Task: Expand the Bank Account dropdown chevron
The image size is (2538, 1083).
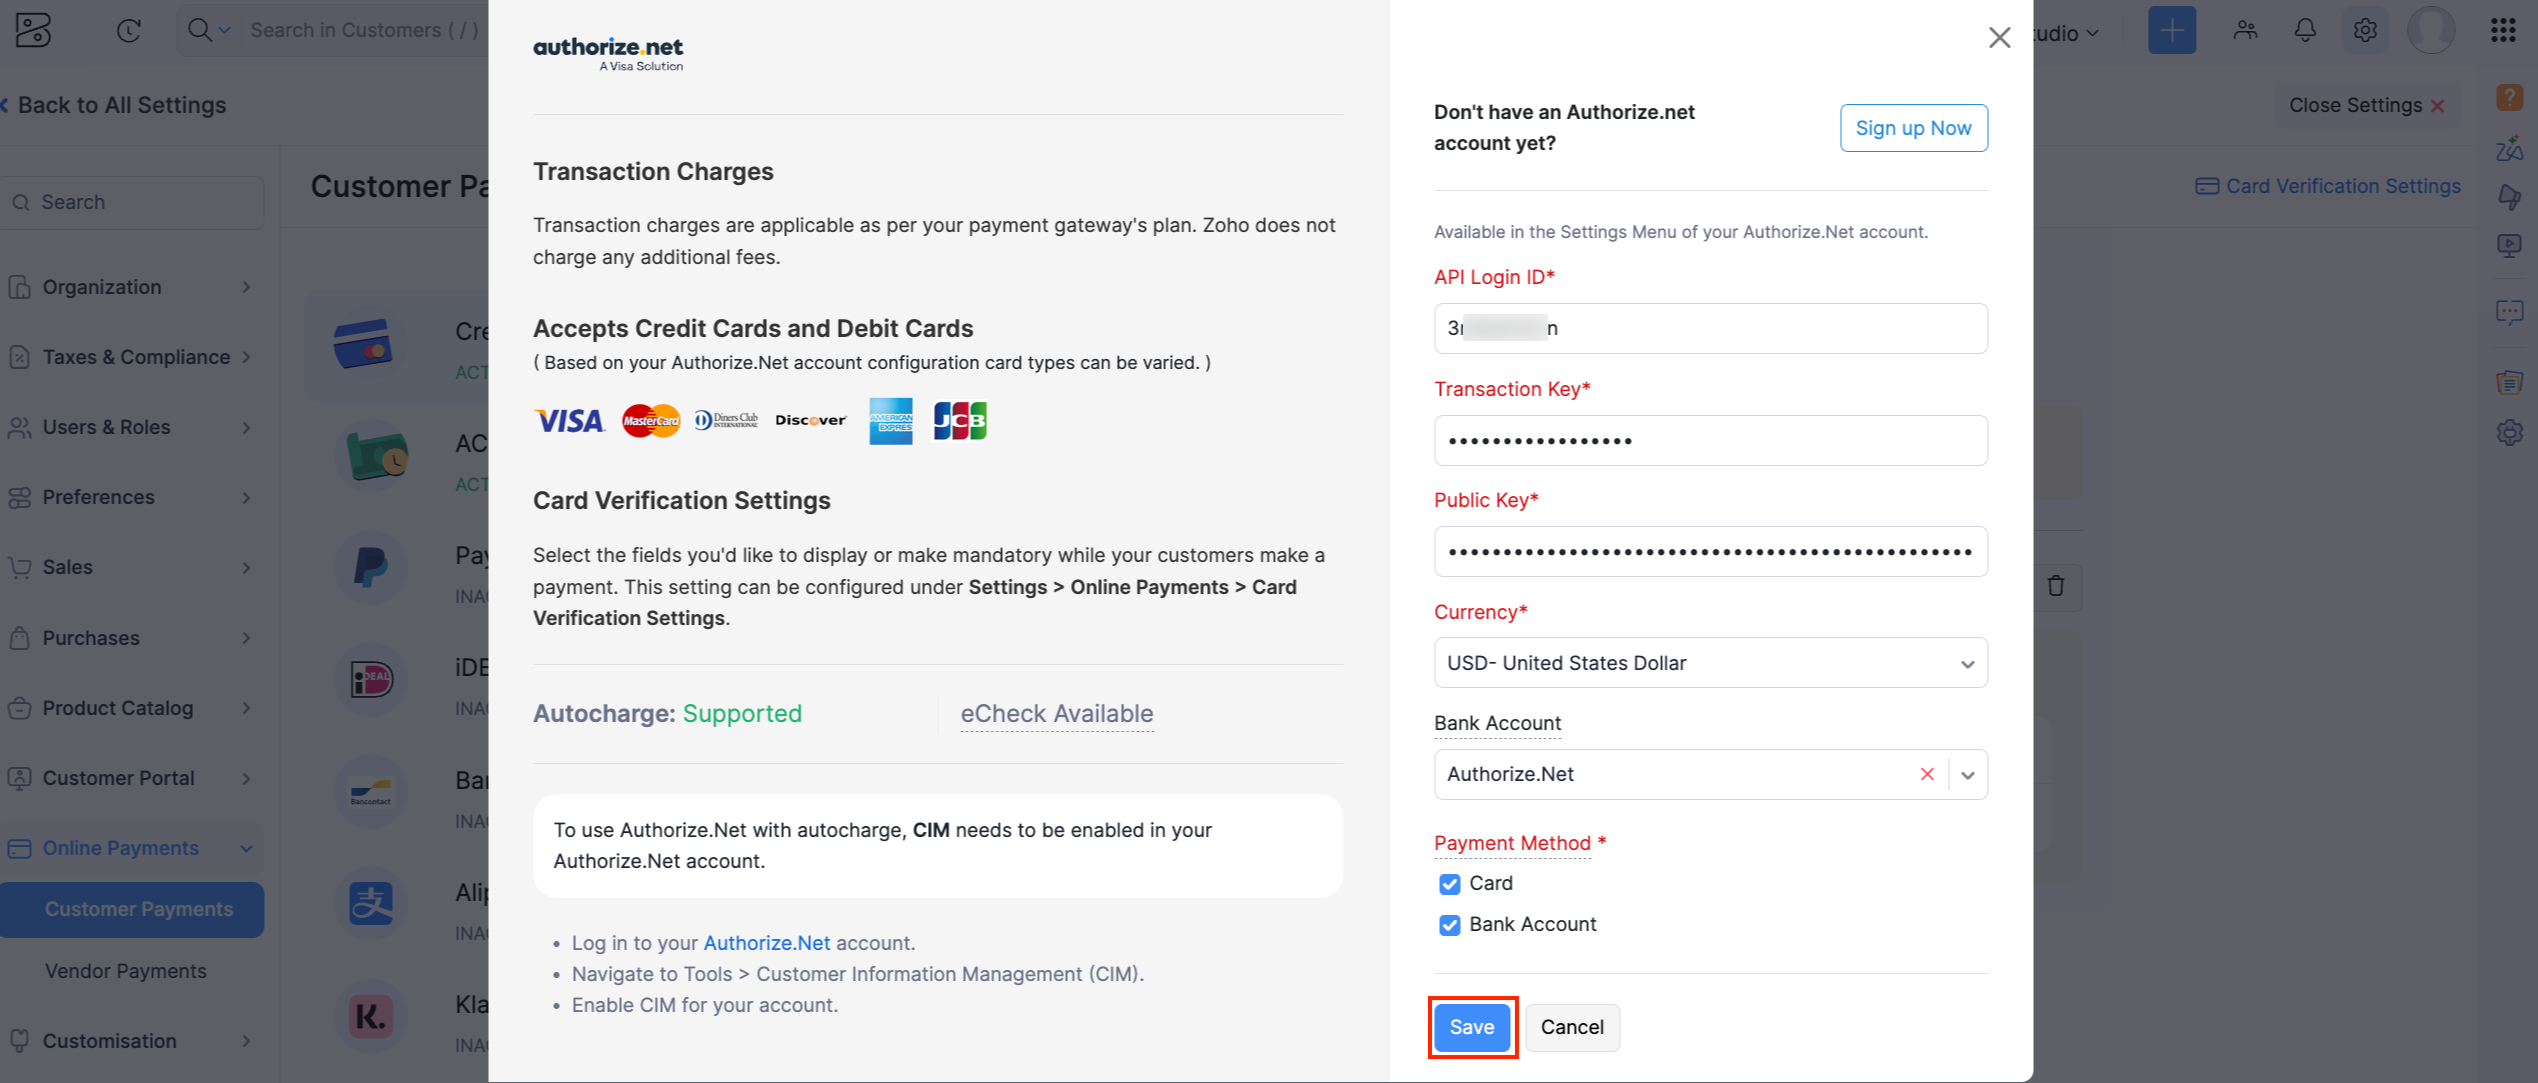Action: [x=1966, y=773]
